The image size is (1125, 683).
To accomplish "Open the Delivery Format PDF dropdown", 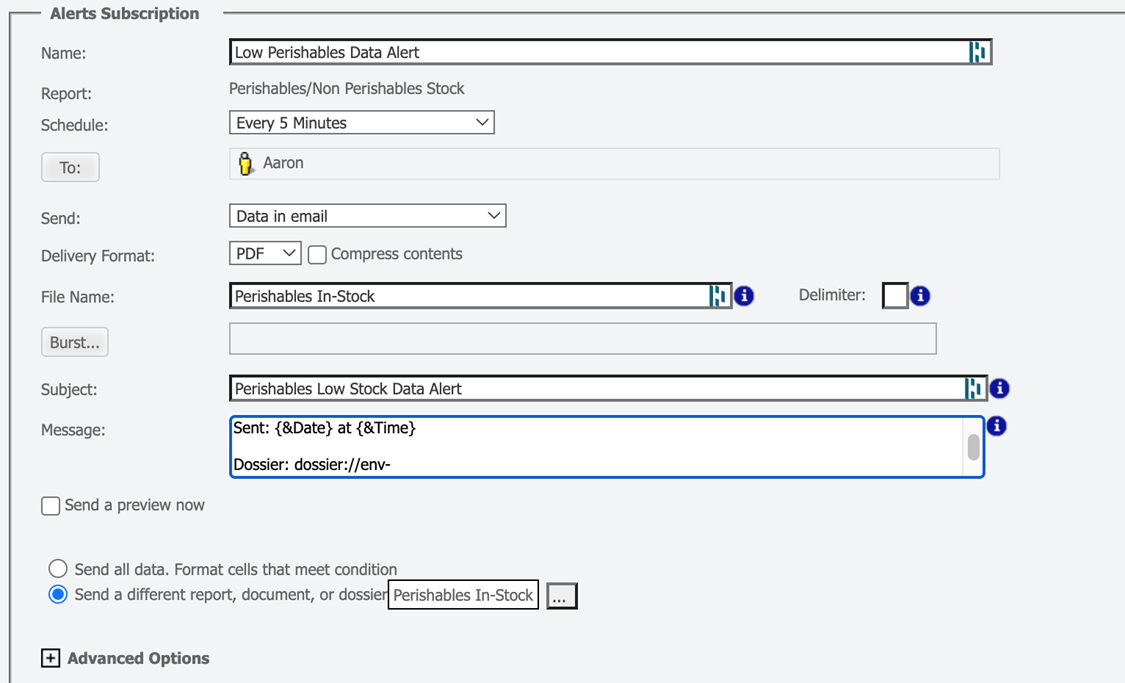I will point(264,254).
